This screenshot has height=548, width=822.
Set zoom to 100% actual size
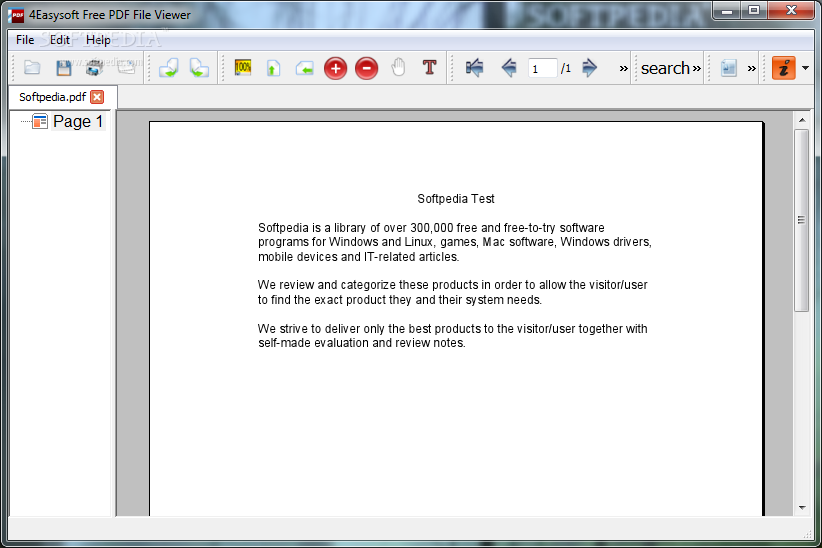point(243,68)
